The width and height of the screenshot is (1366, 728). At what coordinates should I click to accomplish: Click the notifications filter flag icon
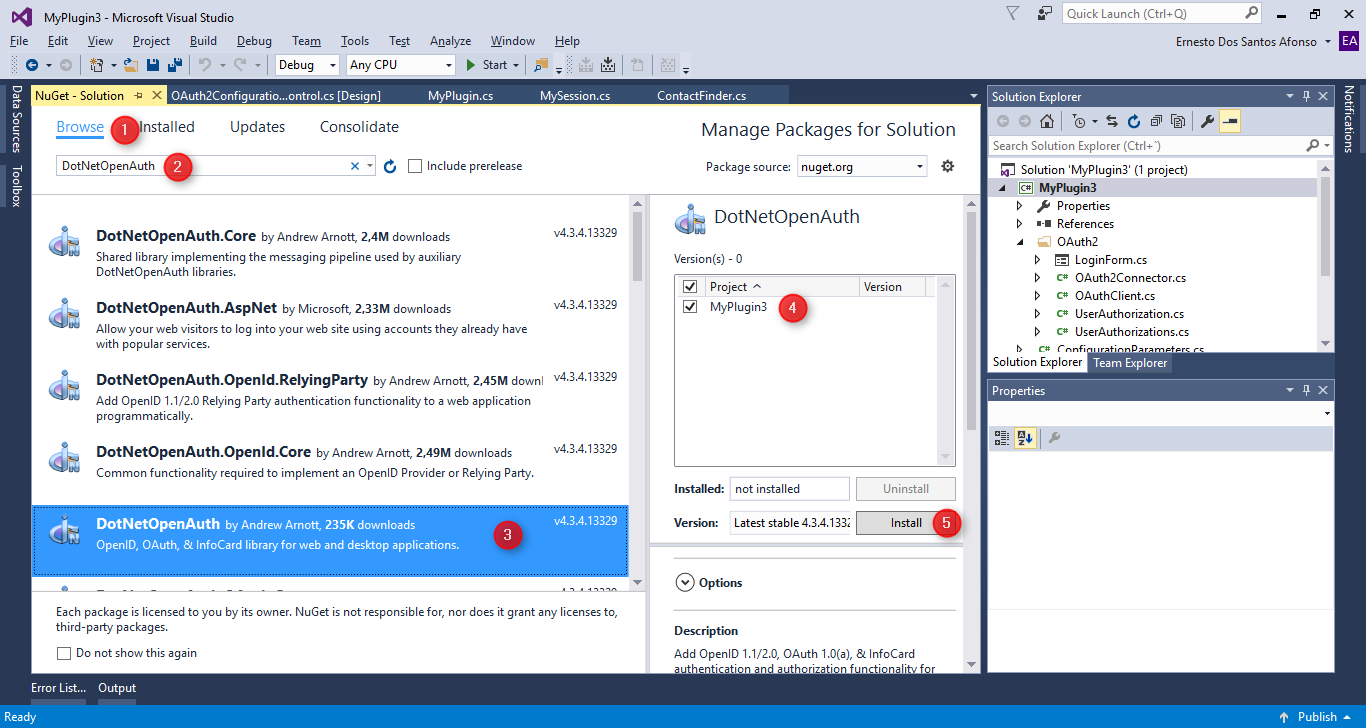[x=1013, y=13]
